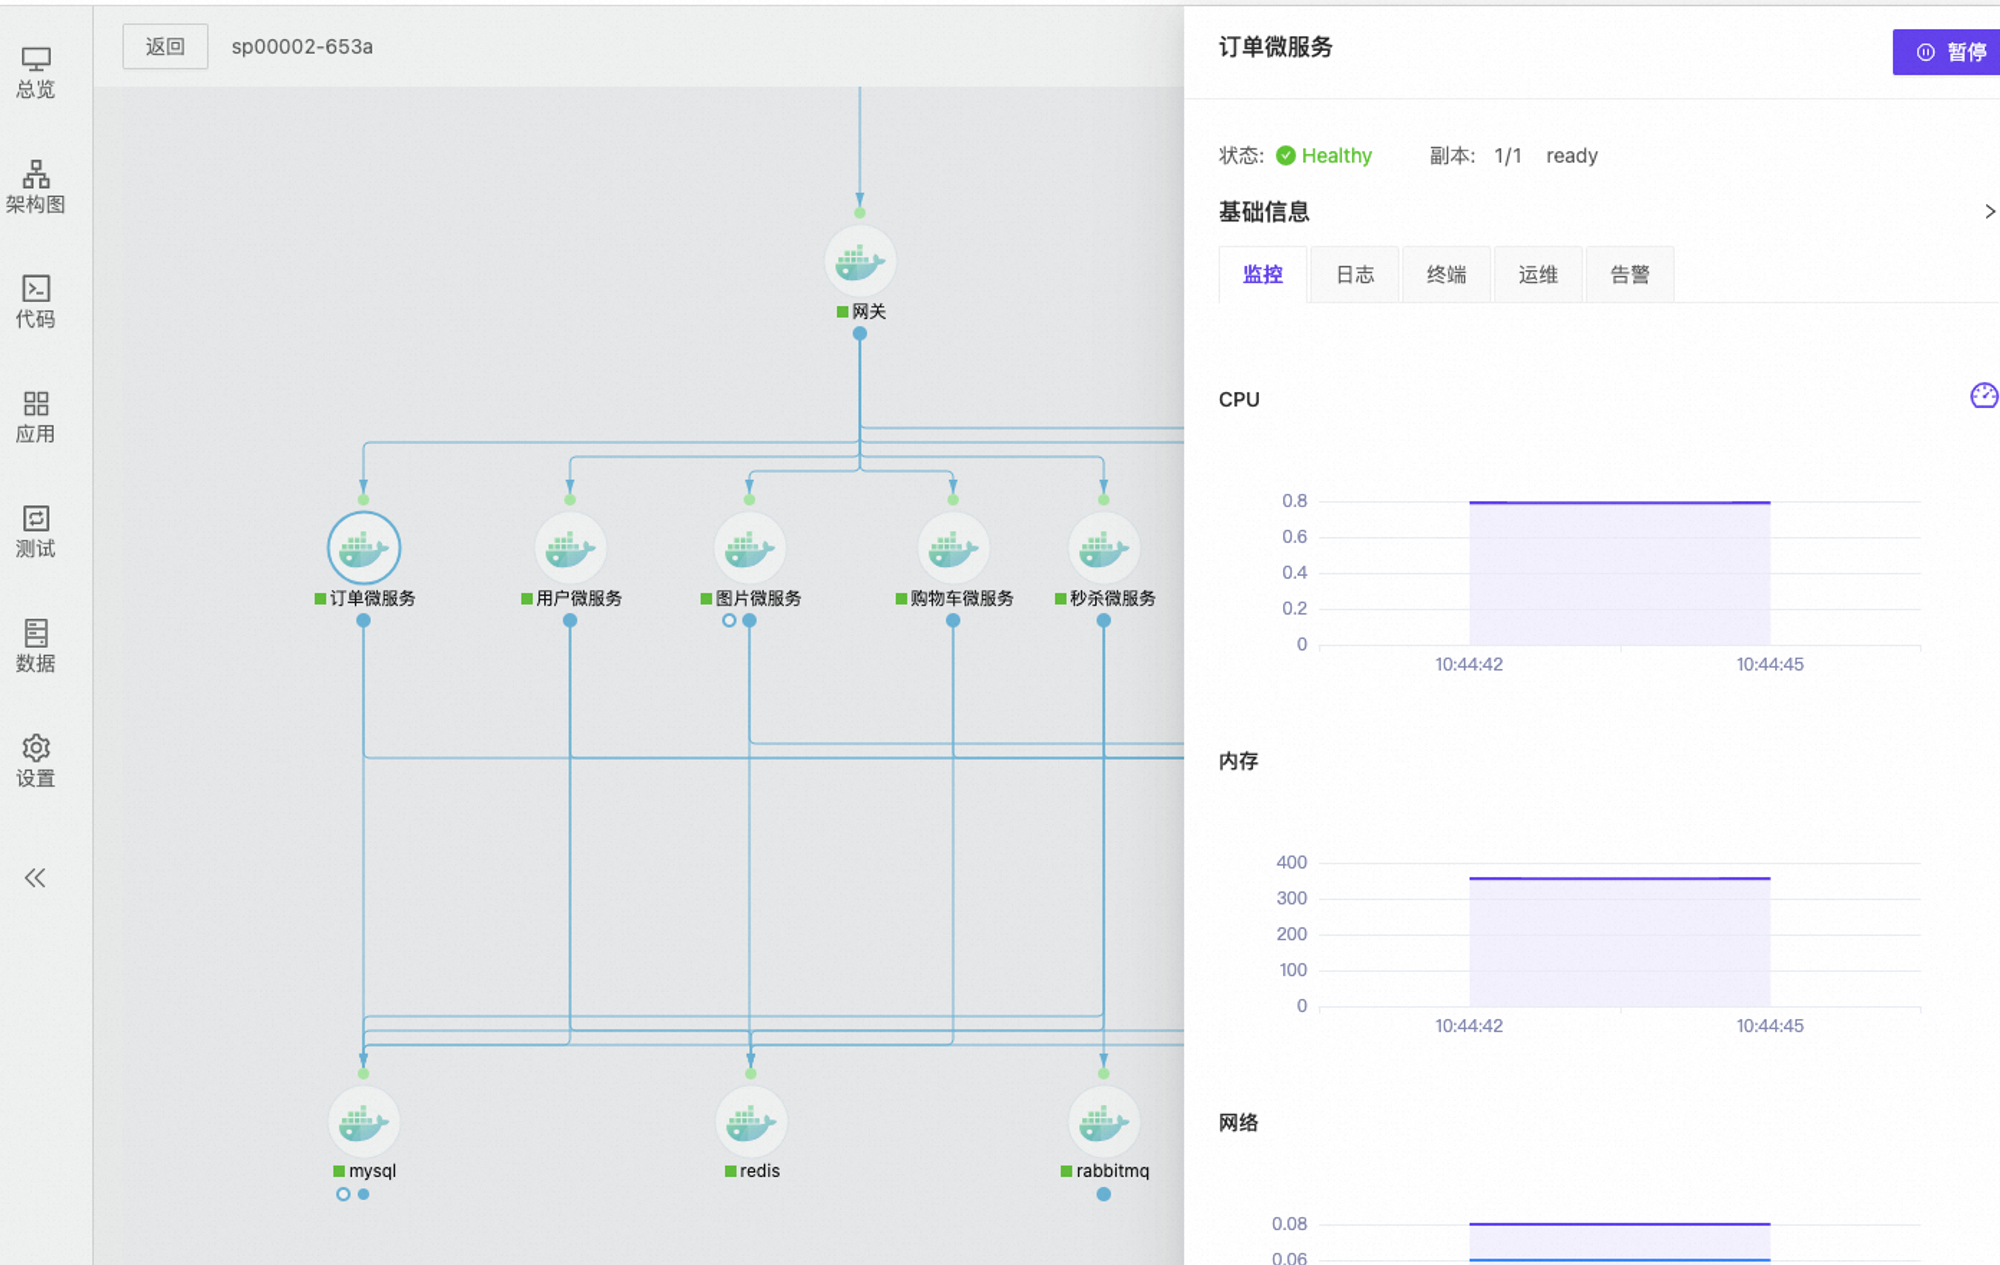This screenshot has height=1265, width=2000.
Task: Expand the 基础信息 section arrow
Action: (1989, 212)
